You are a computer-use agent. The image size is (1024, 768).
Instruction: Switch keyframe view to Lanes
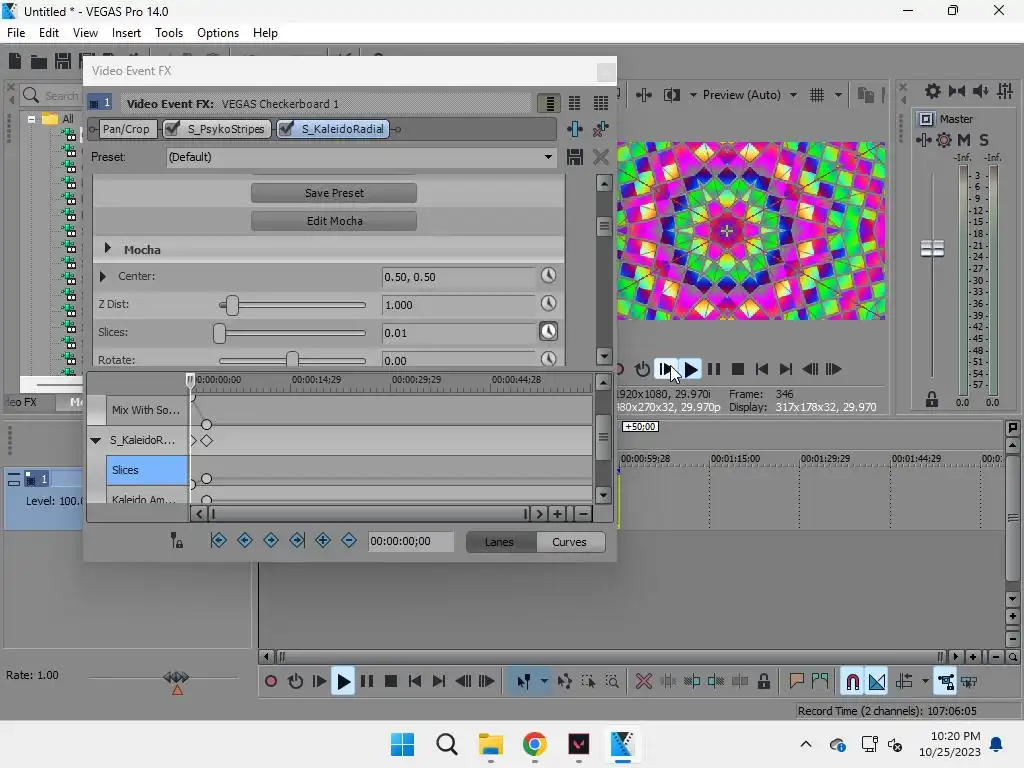500,542
